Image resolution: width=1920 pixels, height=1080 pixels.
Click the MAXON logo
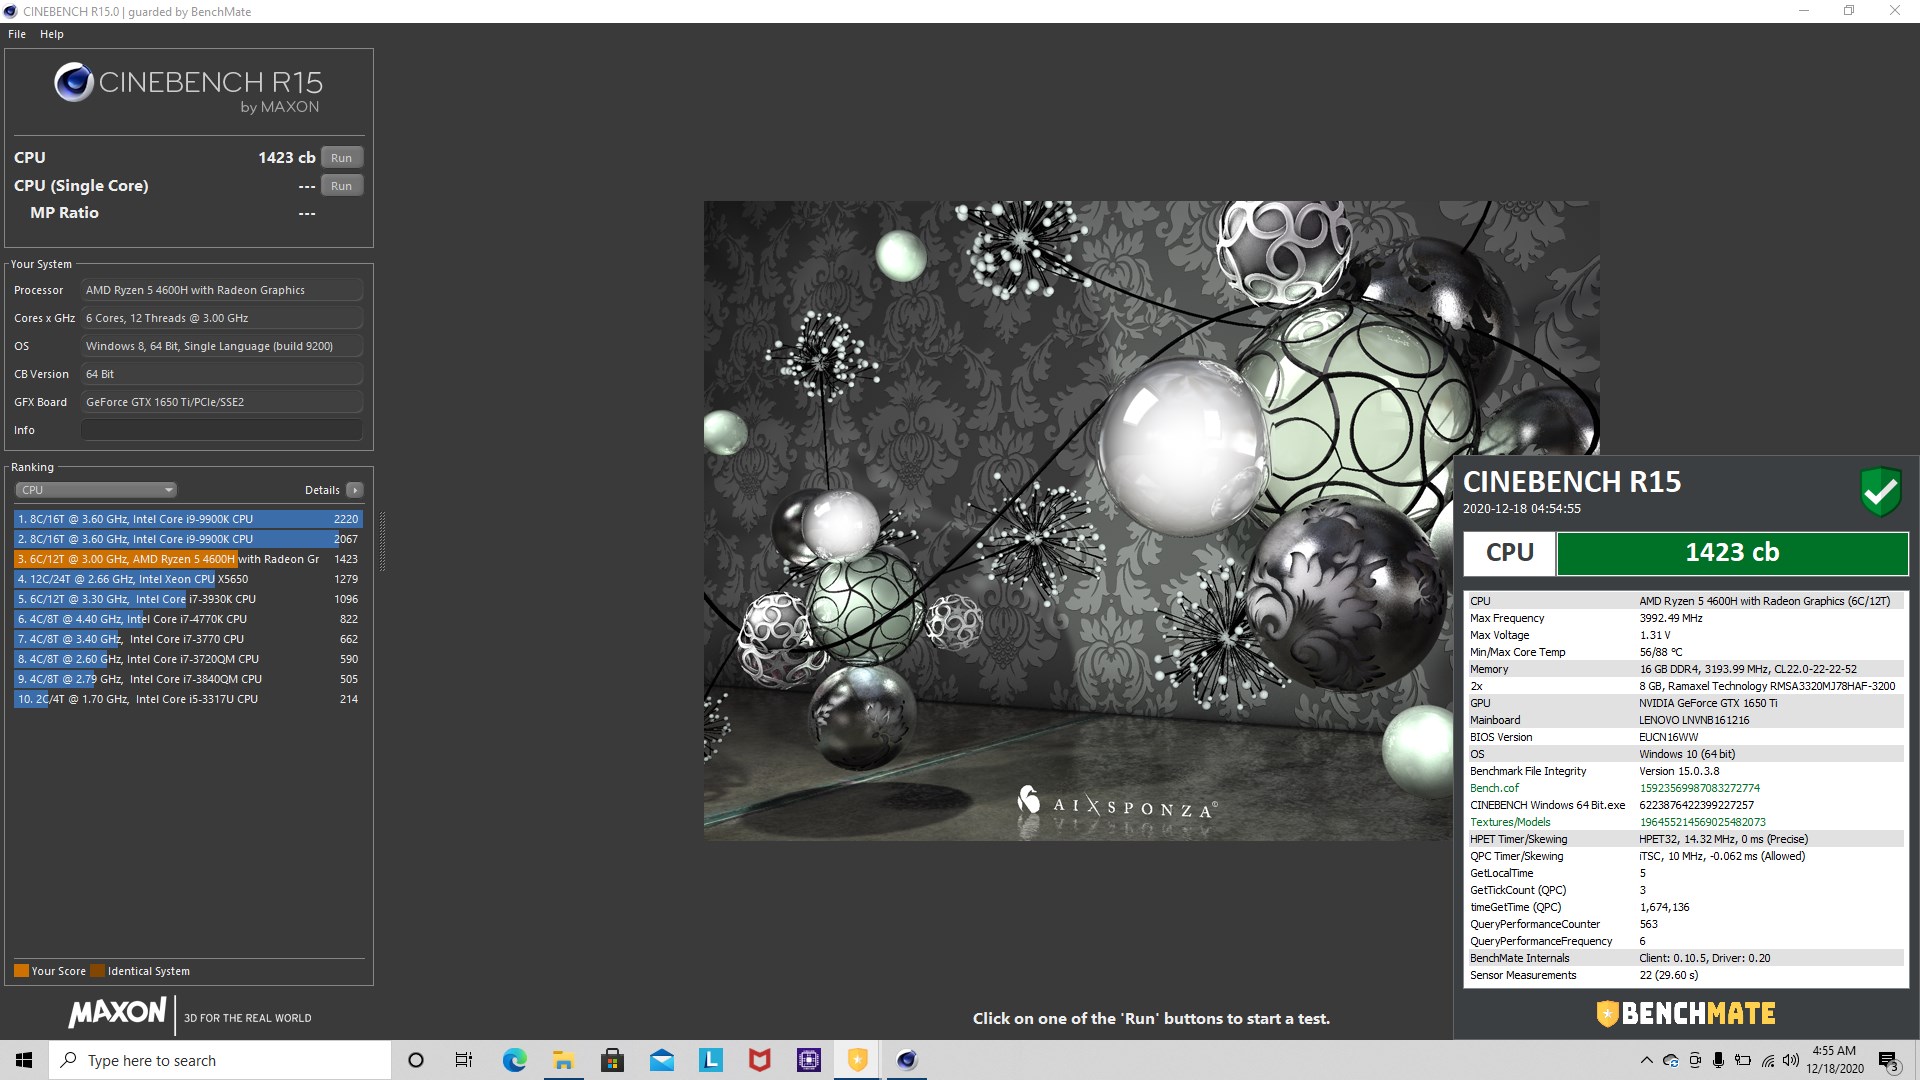point(117,1012)
